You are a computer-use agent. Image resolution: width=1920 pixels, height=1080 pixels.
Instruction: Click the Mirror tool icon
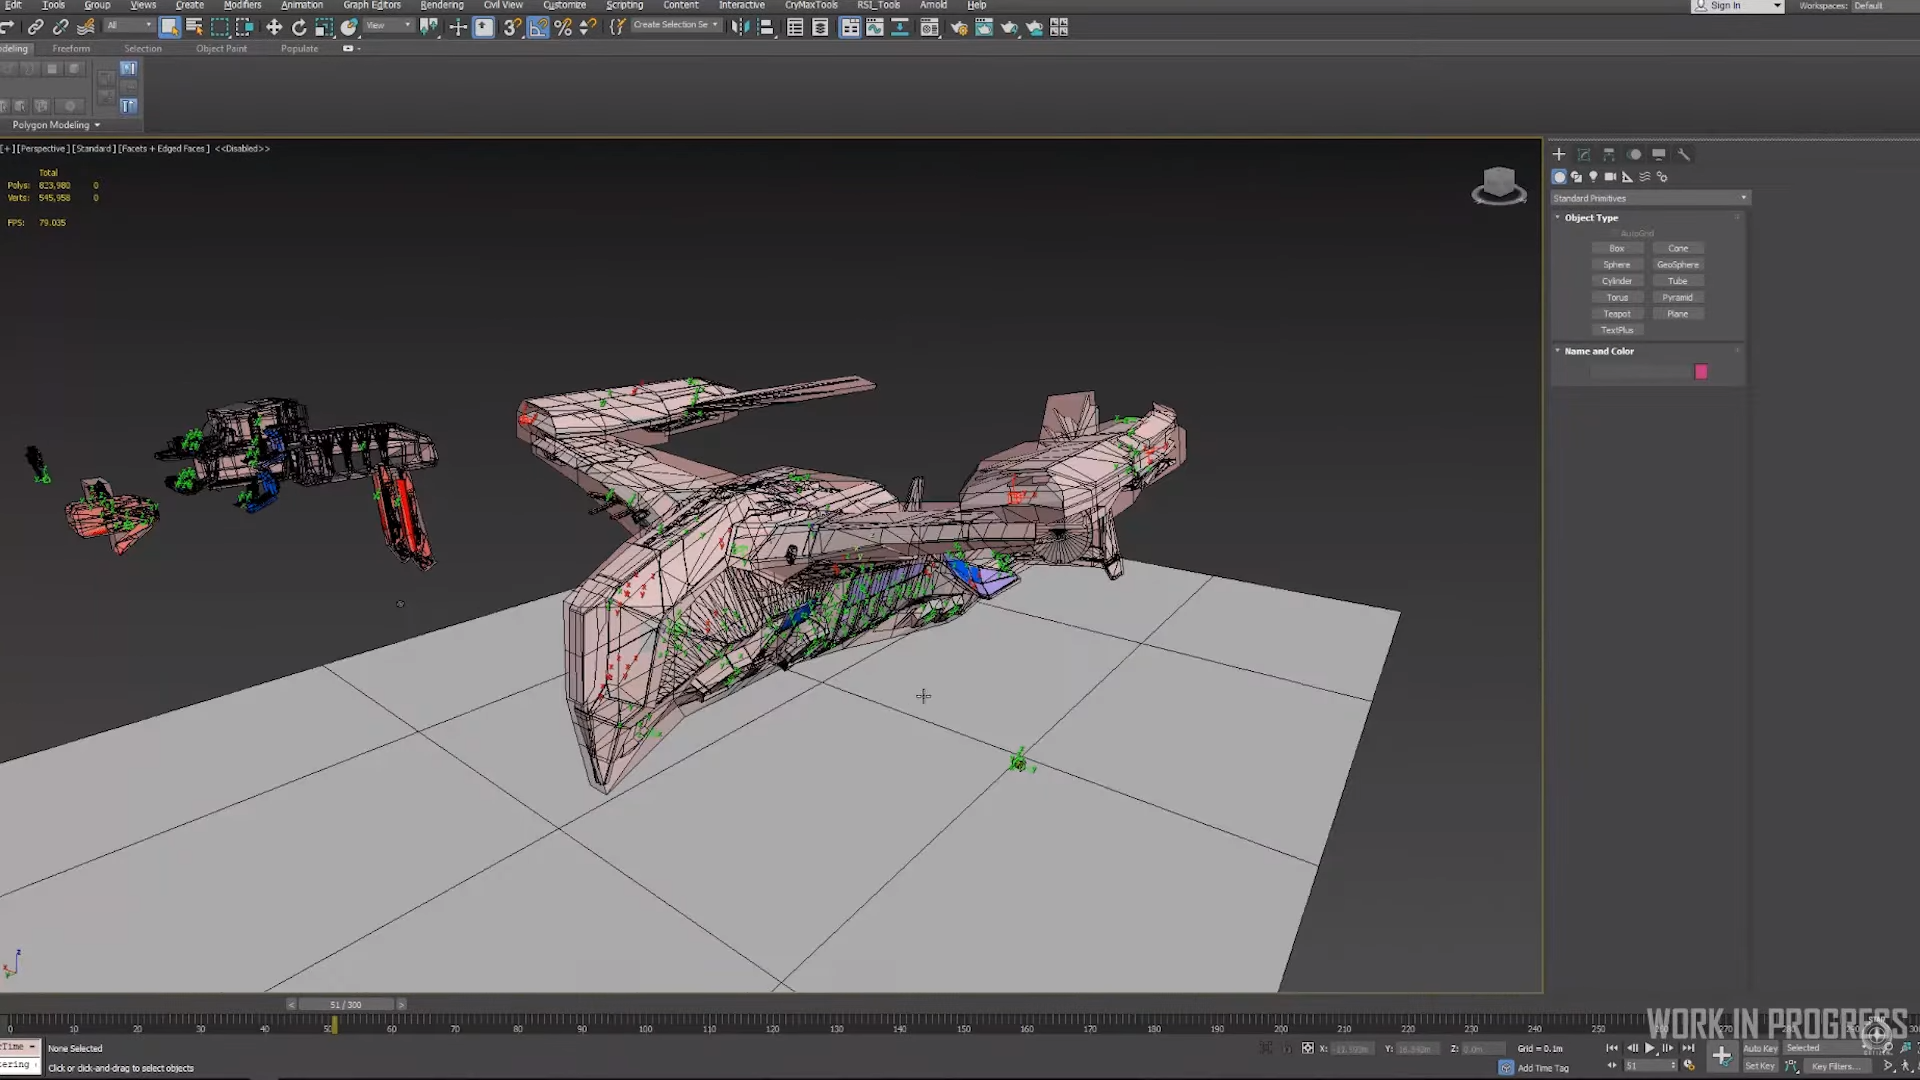(740, 28)
